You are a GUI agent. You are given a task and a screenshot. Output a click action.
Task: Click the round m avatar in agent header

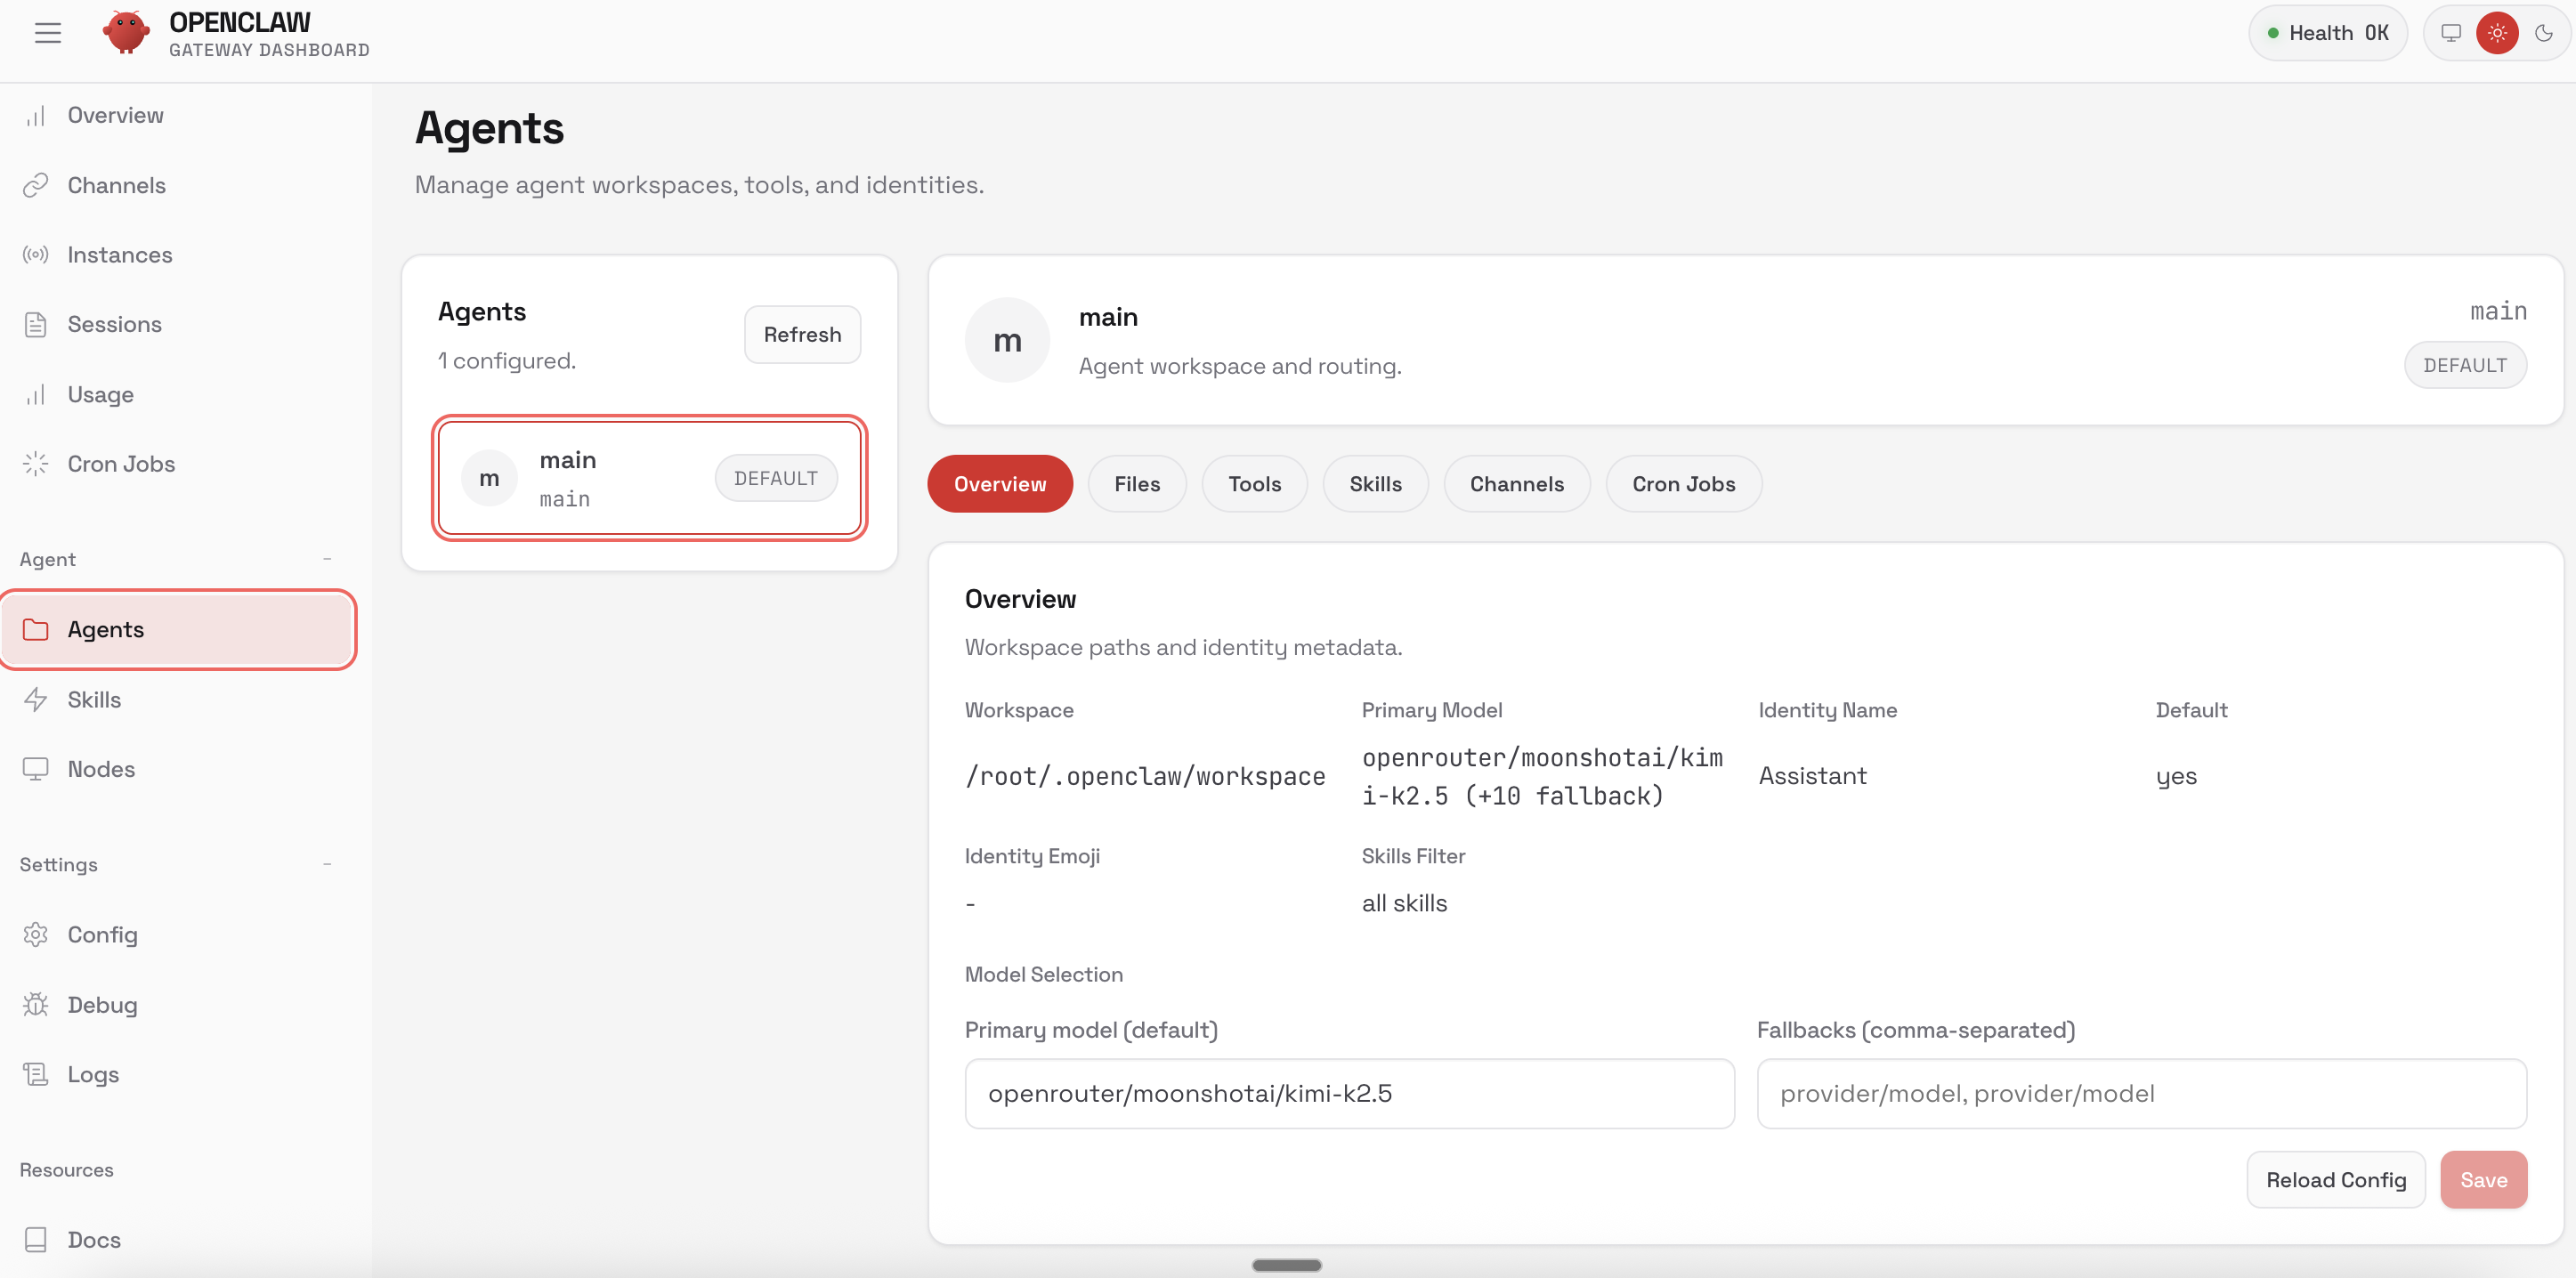1007,340
